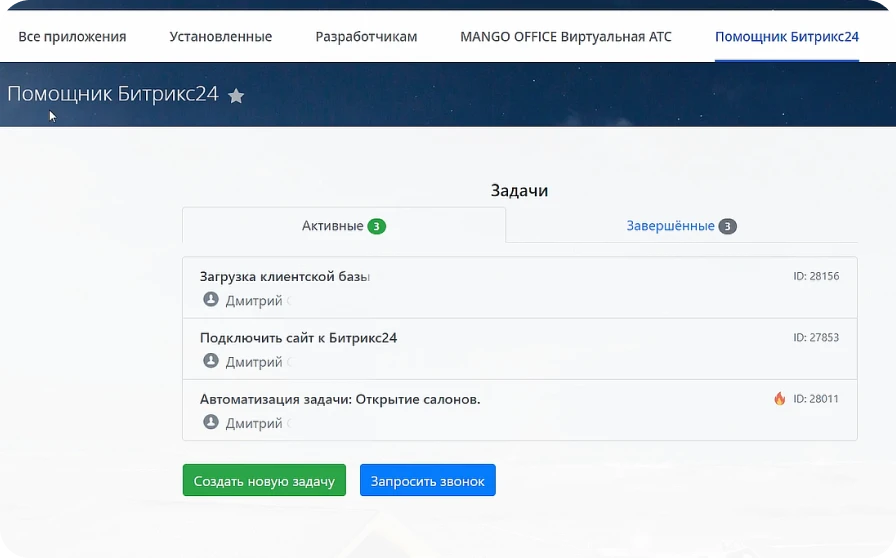Click Дмитрий under Подключить сайт к Битрикс24

254,362
